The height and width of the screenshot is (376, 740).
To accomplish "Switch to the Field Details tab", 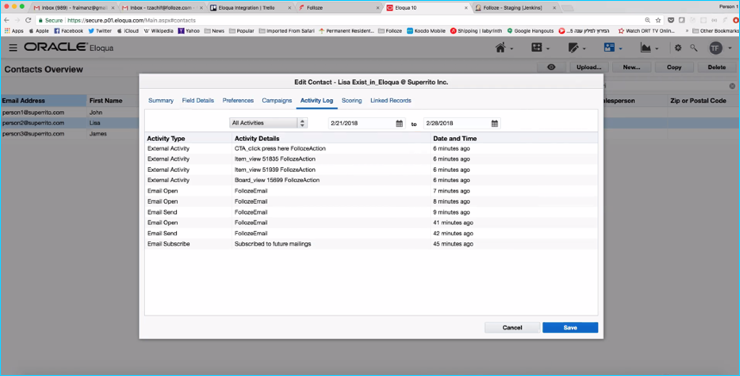I will pos(198,100).
